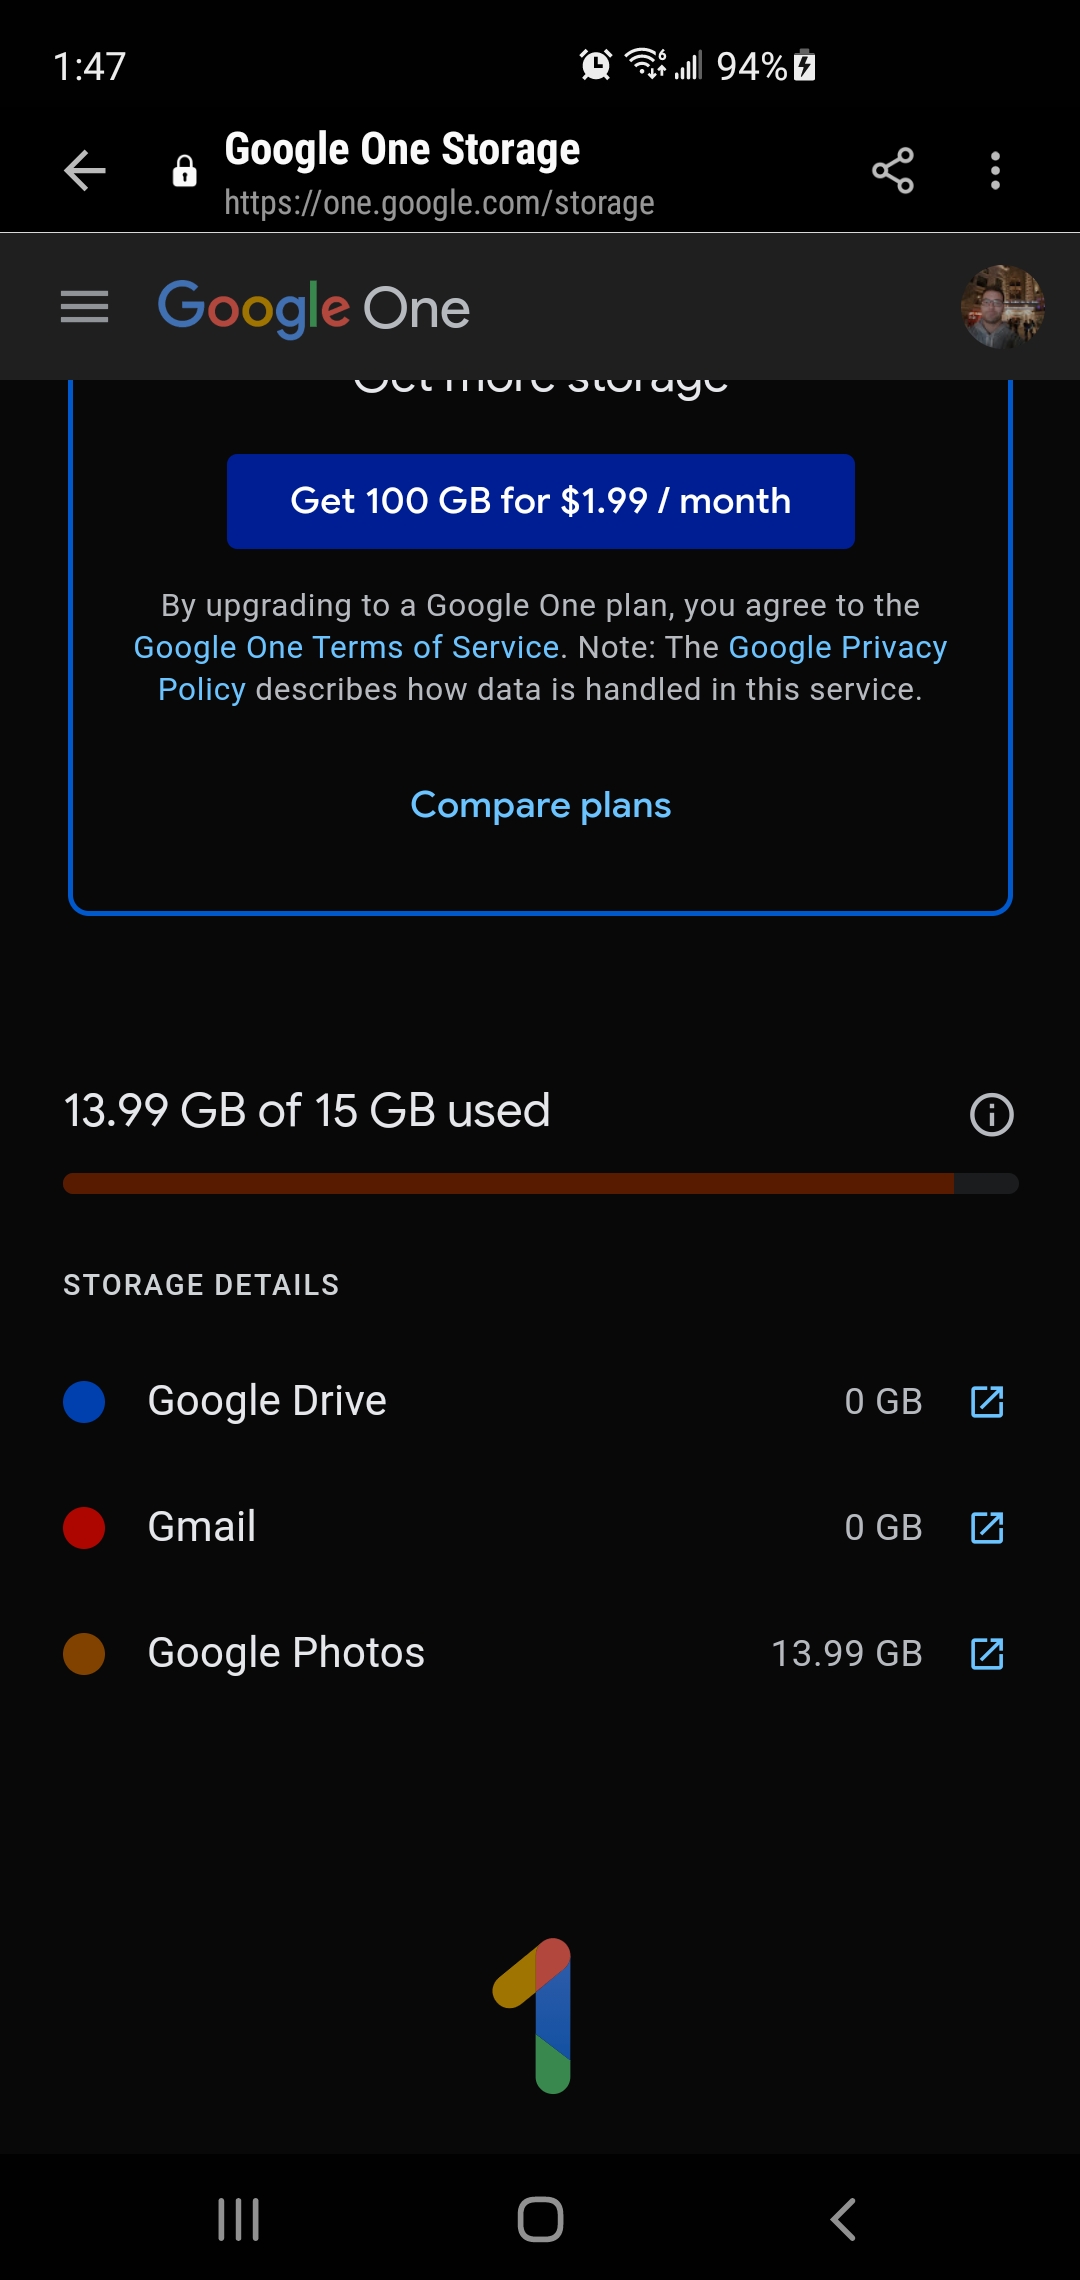The width and height of the screenshot is (1080, 2280).
Task: Open Google One Terms of Service link
Action: tap(346, 648)
